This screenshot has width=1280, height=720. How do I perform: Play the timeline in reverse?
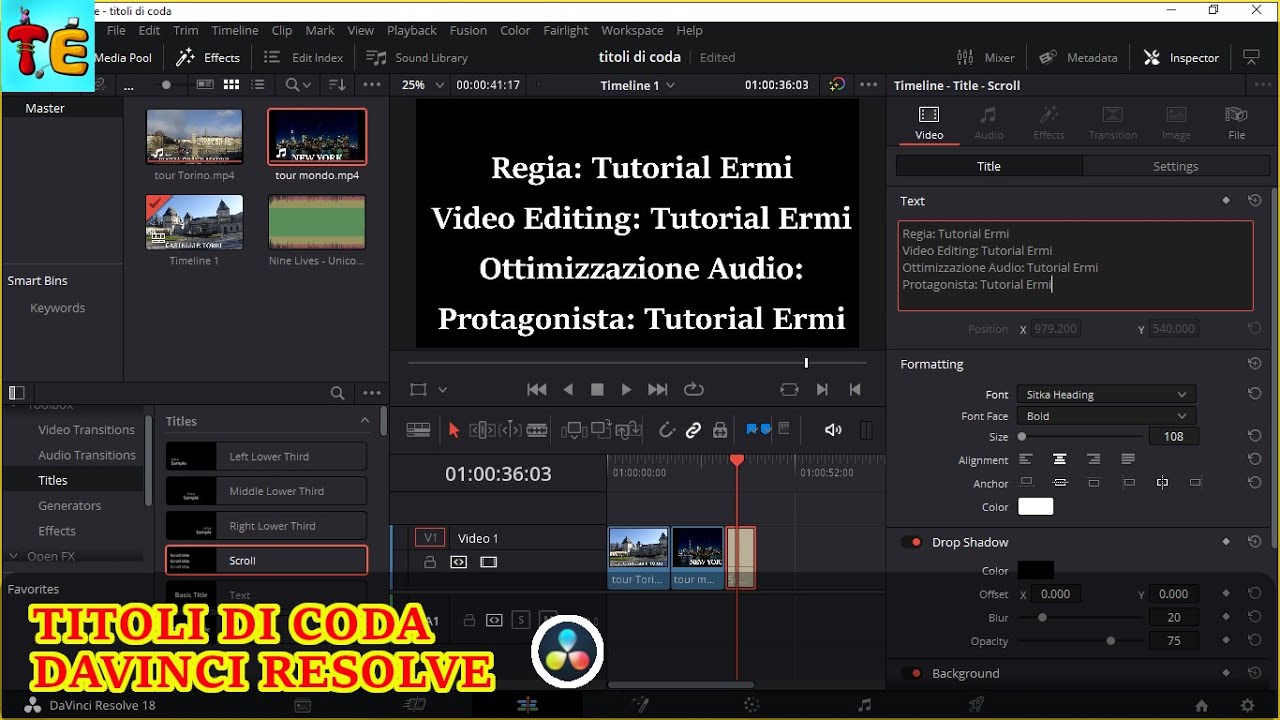pyautogui.click(x=568, y=389)
